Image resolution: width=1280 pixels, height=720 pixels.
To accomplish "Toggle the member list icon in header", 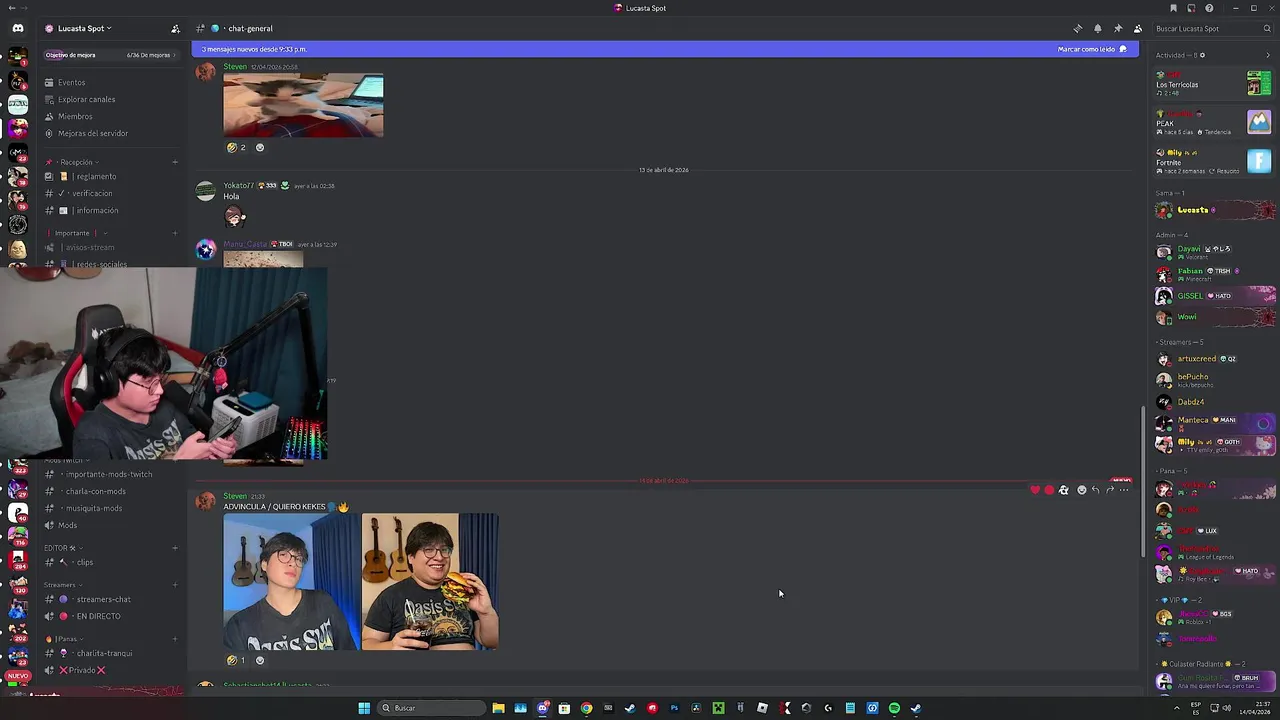I will (1137, 28).
